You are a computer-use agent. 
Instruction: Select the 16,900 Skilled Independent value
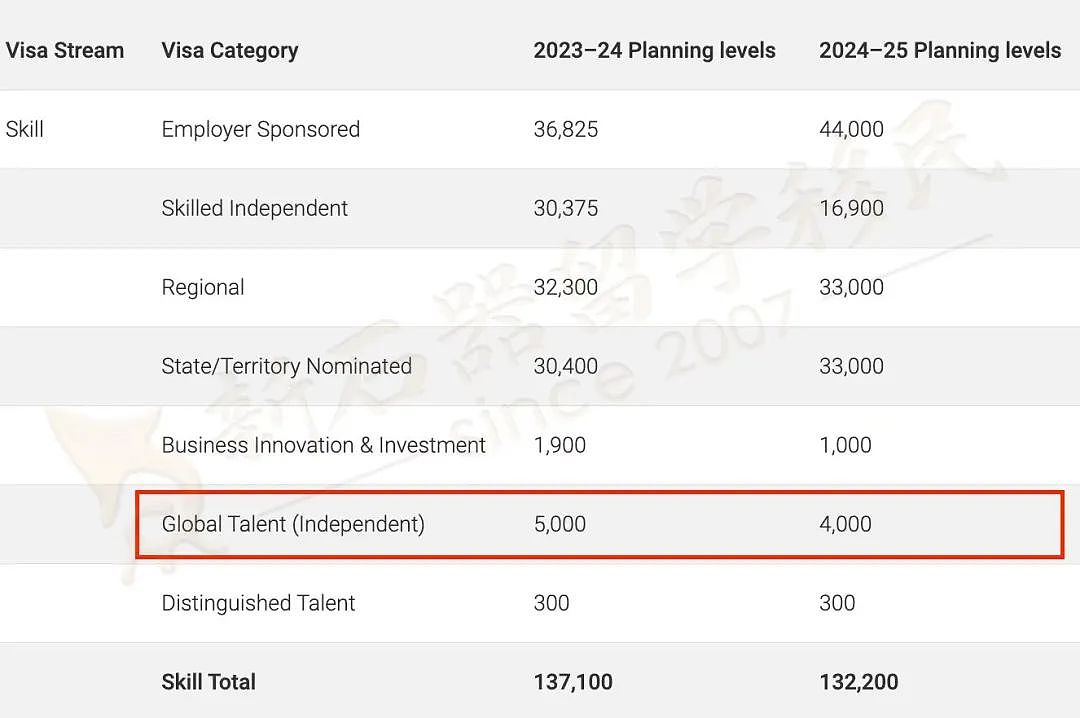click(851, 208)
